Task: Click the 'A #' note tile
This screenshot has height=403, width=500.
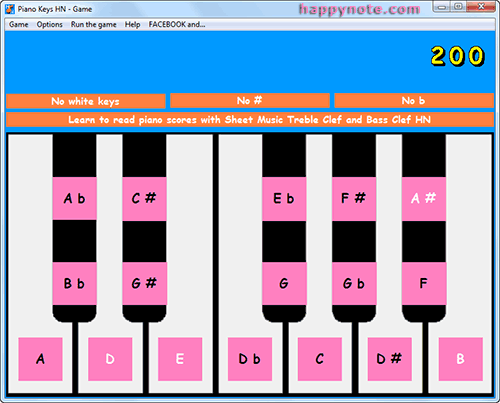Action: pos(424,199)
